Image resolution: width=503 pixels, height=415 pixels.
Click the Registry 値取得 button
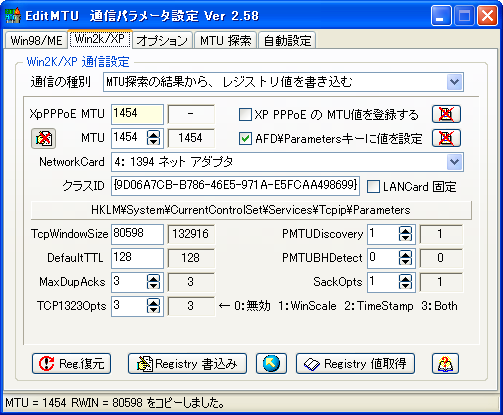(x=355, y=364)
